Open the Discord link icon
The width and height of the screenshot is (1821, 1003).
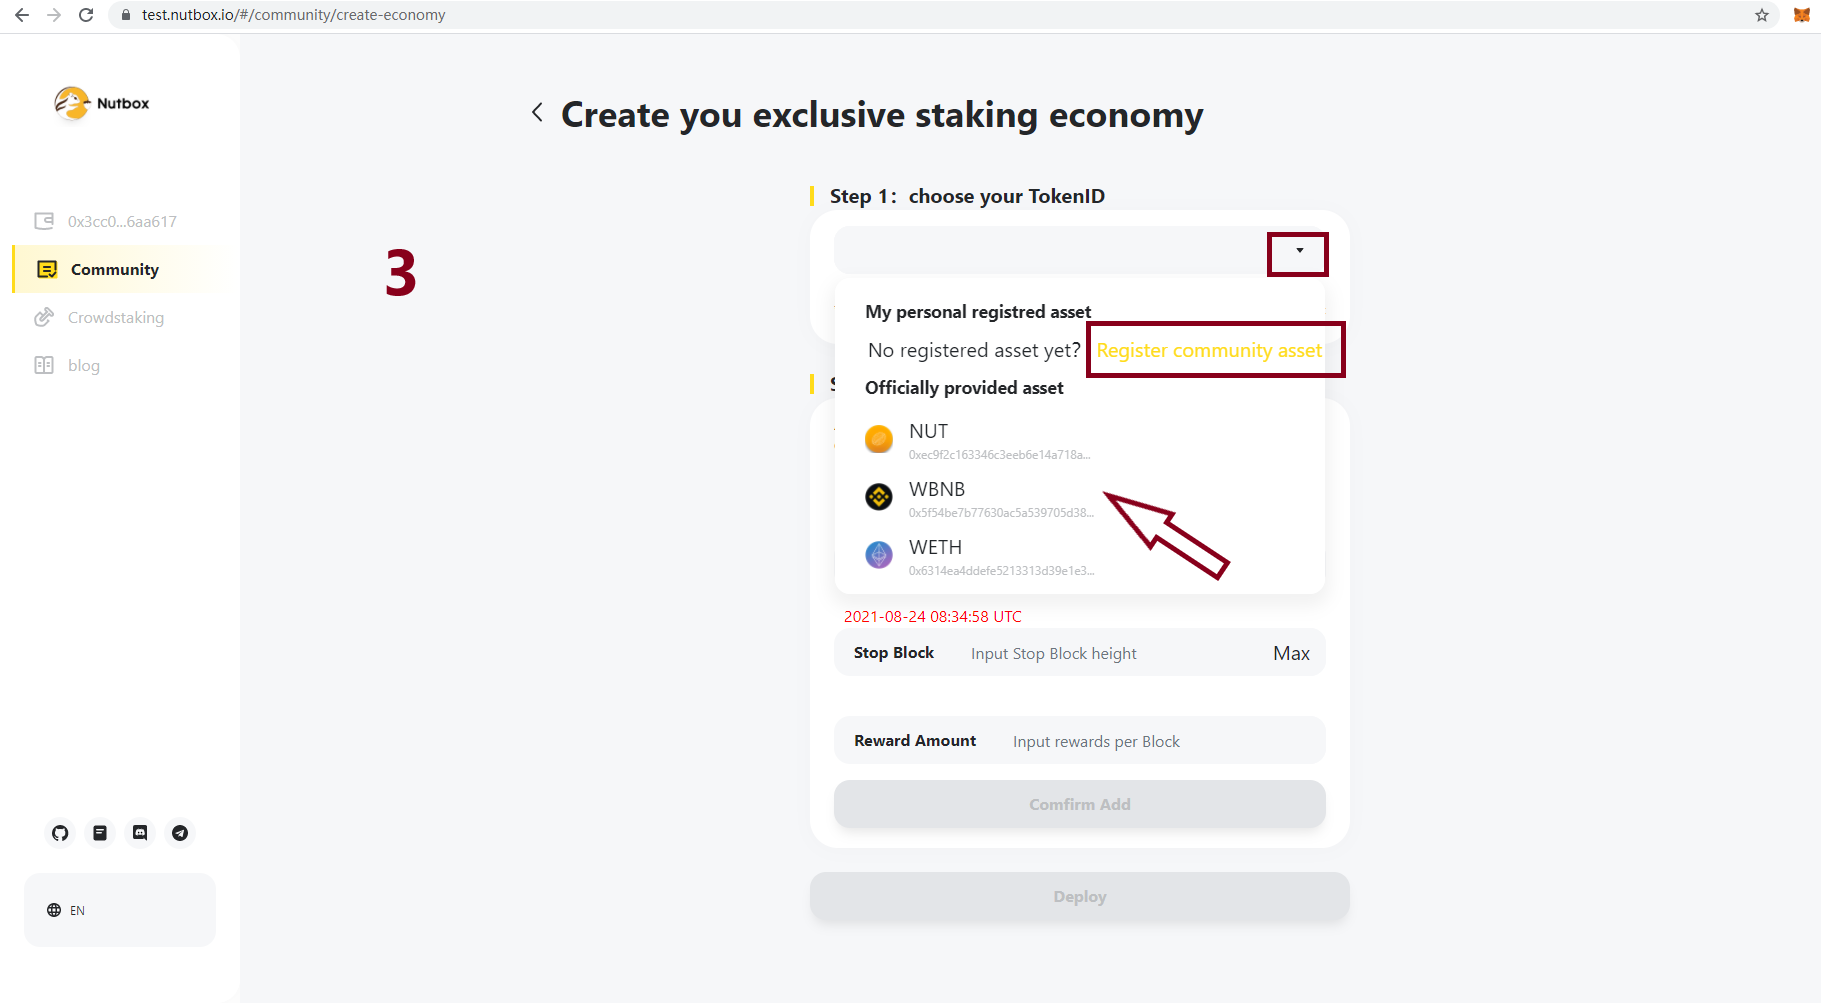click(x=140, y=833)
